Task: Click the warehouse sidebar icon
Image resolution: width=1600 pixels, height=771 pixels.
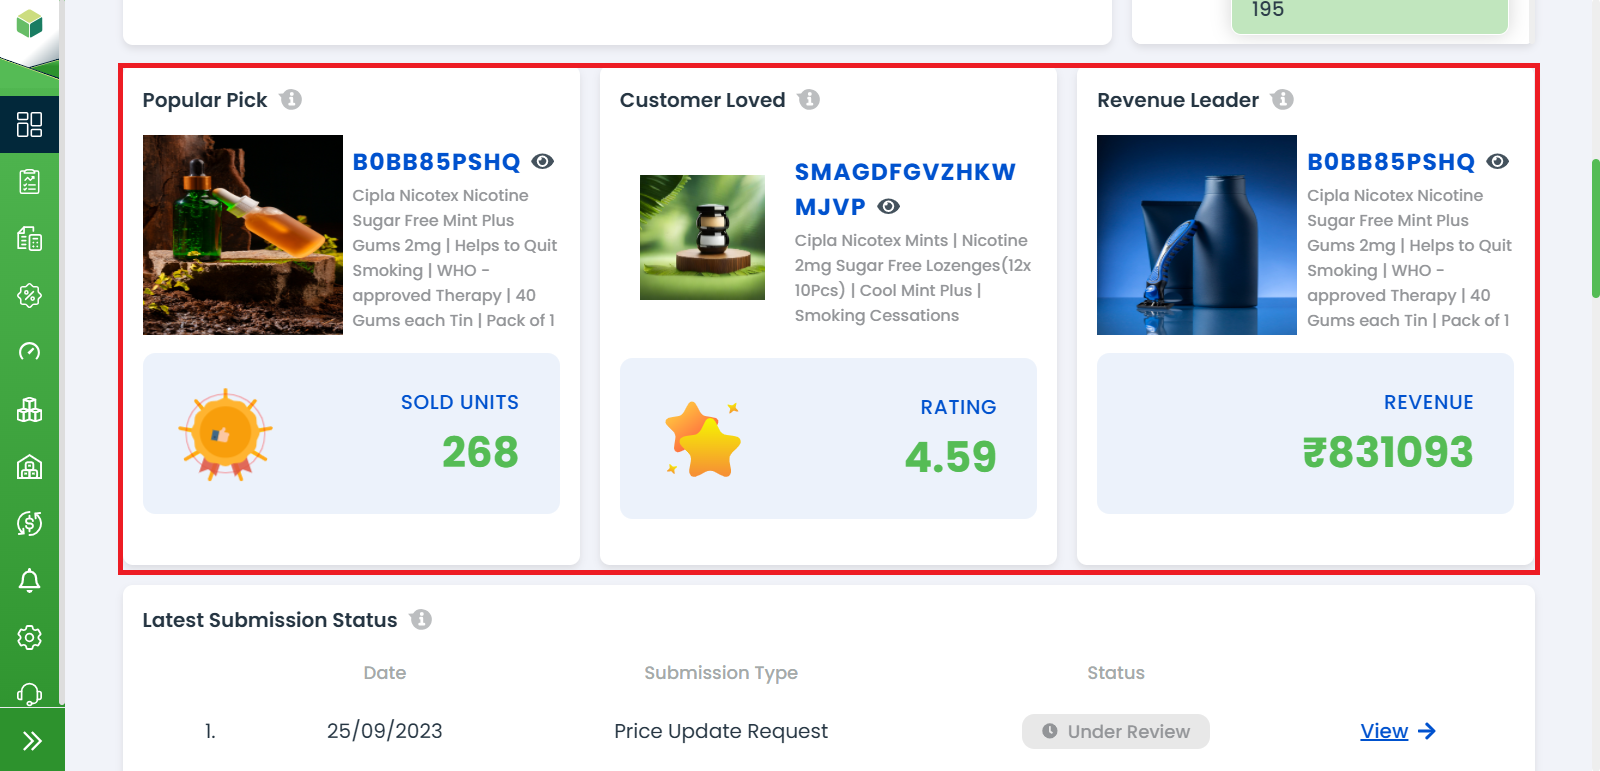Action: pyautogui.click(x=30, y=466)
